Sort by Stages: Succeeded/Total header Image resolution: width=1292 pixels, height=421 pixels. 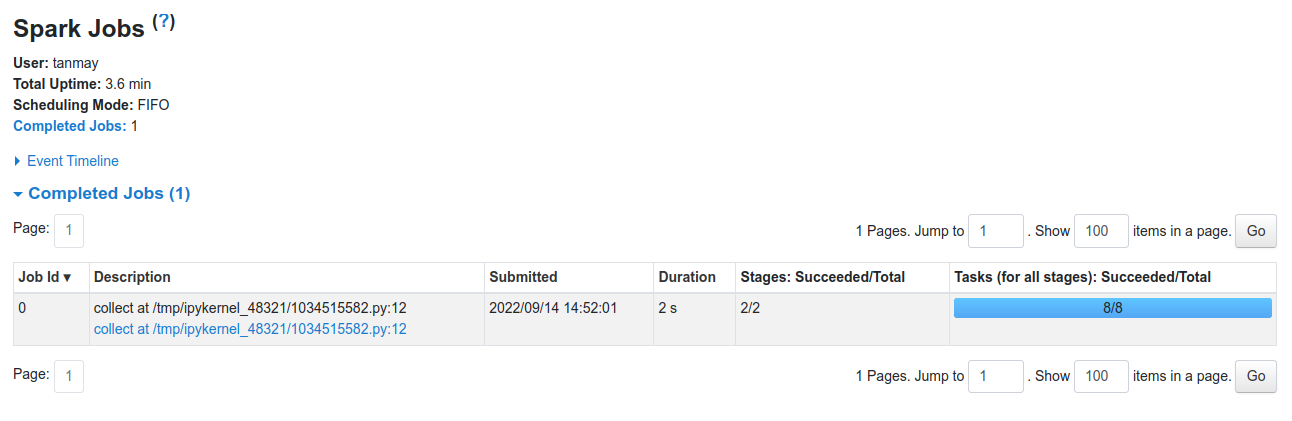tap(822, 277)
